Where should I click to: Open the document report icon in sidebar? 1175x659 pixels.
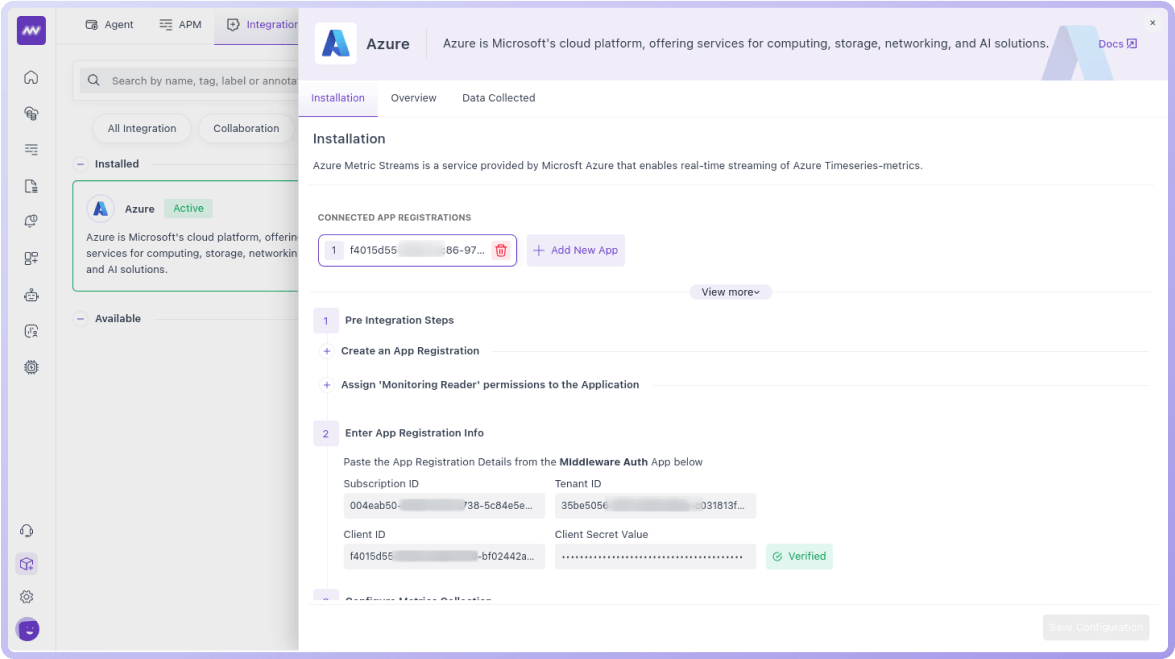tap(31, 186)
